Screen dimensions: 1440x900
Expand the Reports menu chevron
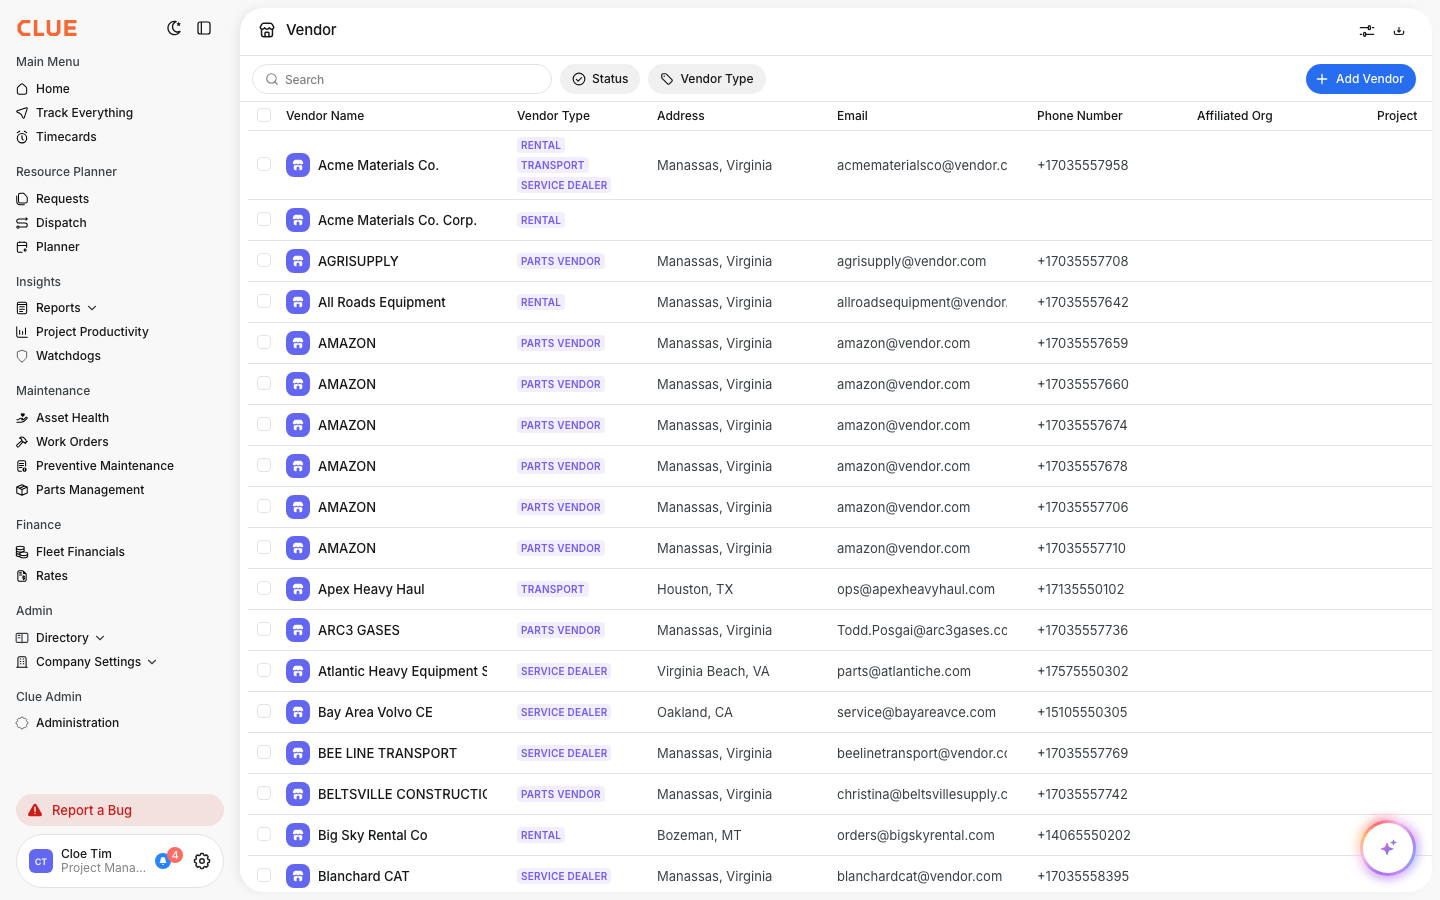92,308
